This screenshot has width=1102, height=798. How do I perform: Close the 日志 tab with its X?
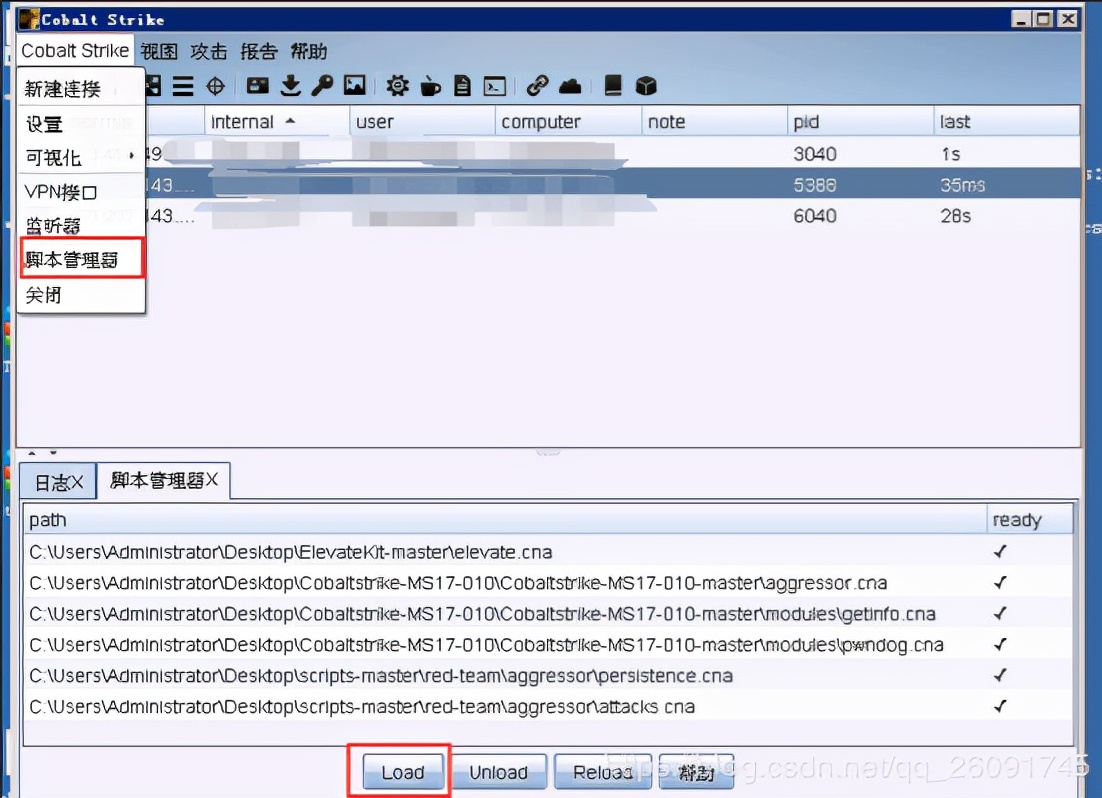click(77, 482)
